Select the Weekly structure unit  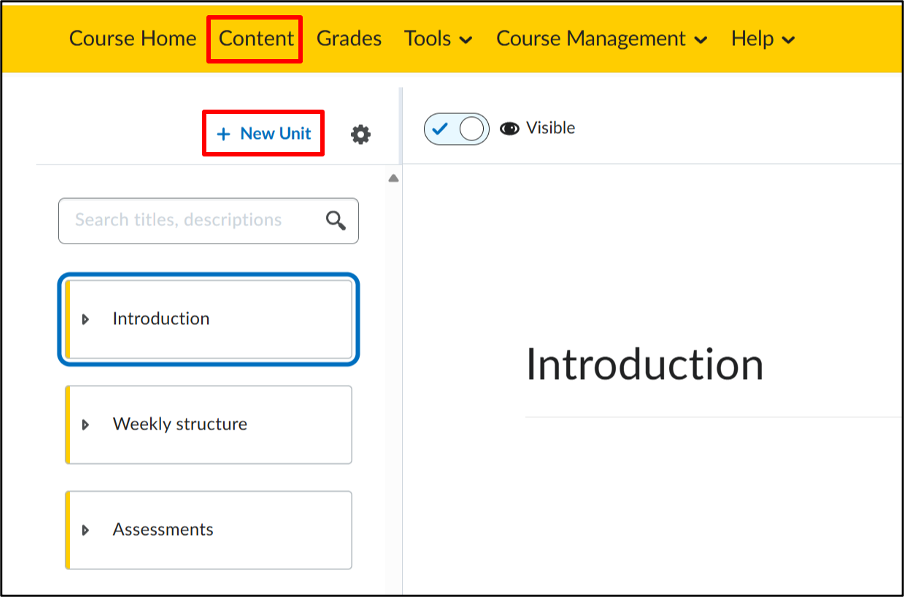(x=209, y=424)
